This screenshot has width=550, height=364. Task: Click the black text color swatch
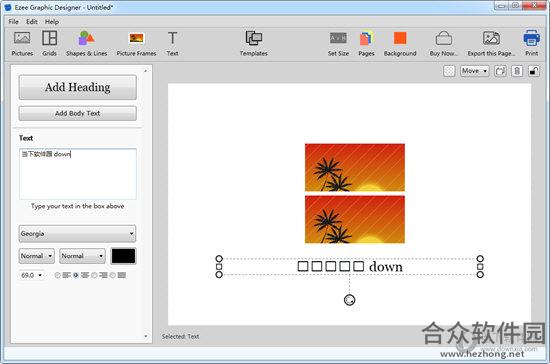(x=123, y=256)
